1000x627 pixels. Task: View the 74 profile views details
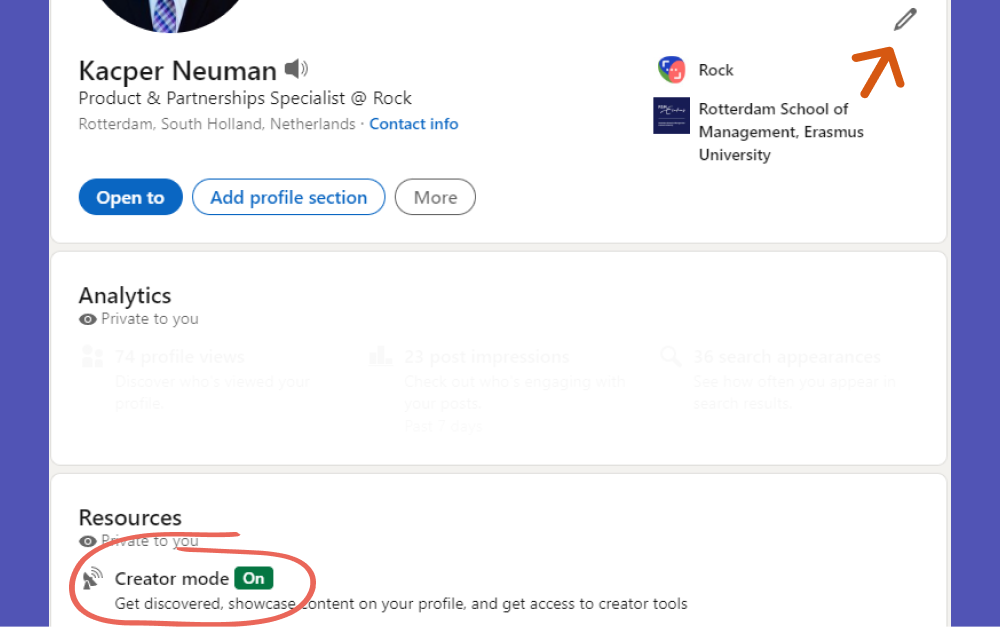click(x=180, y=357)
